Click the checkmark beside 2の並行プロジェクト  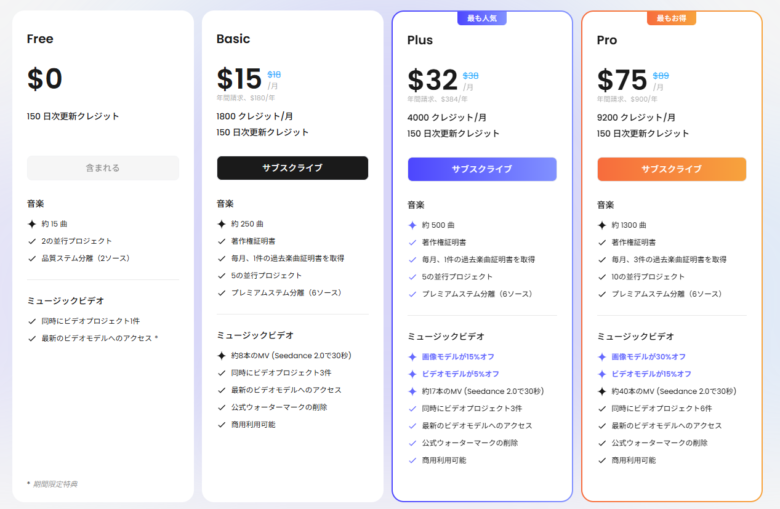pos(32,241)
